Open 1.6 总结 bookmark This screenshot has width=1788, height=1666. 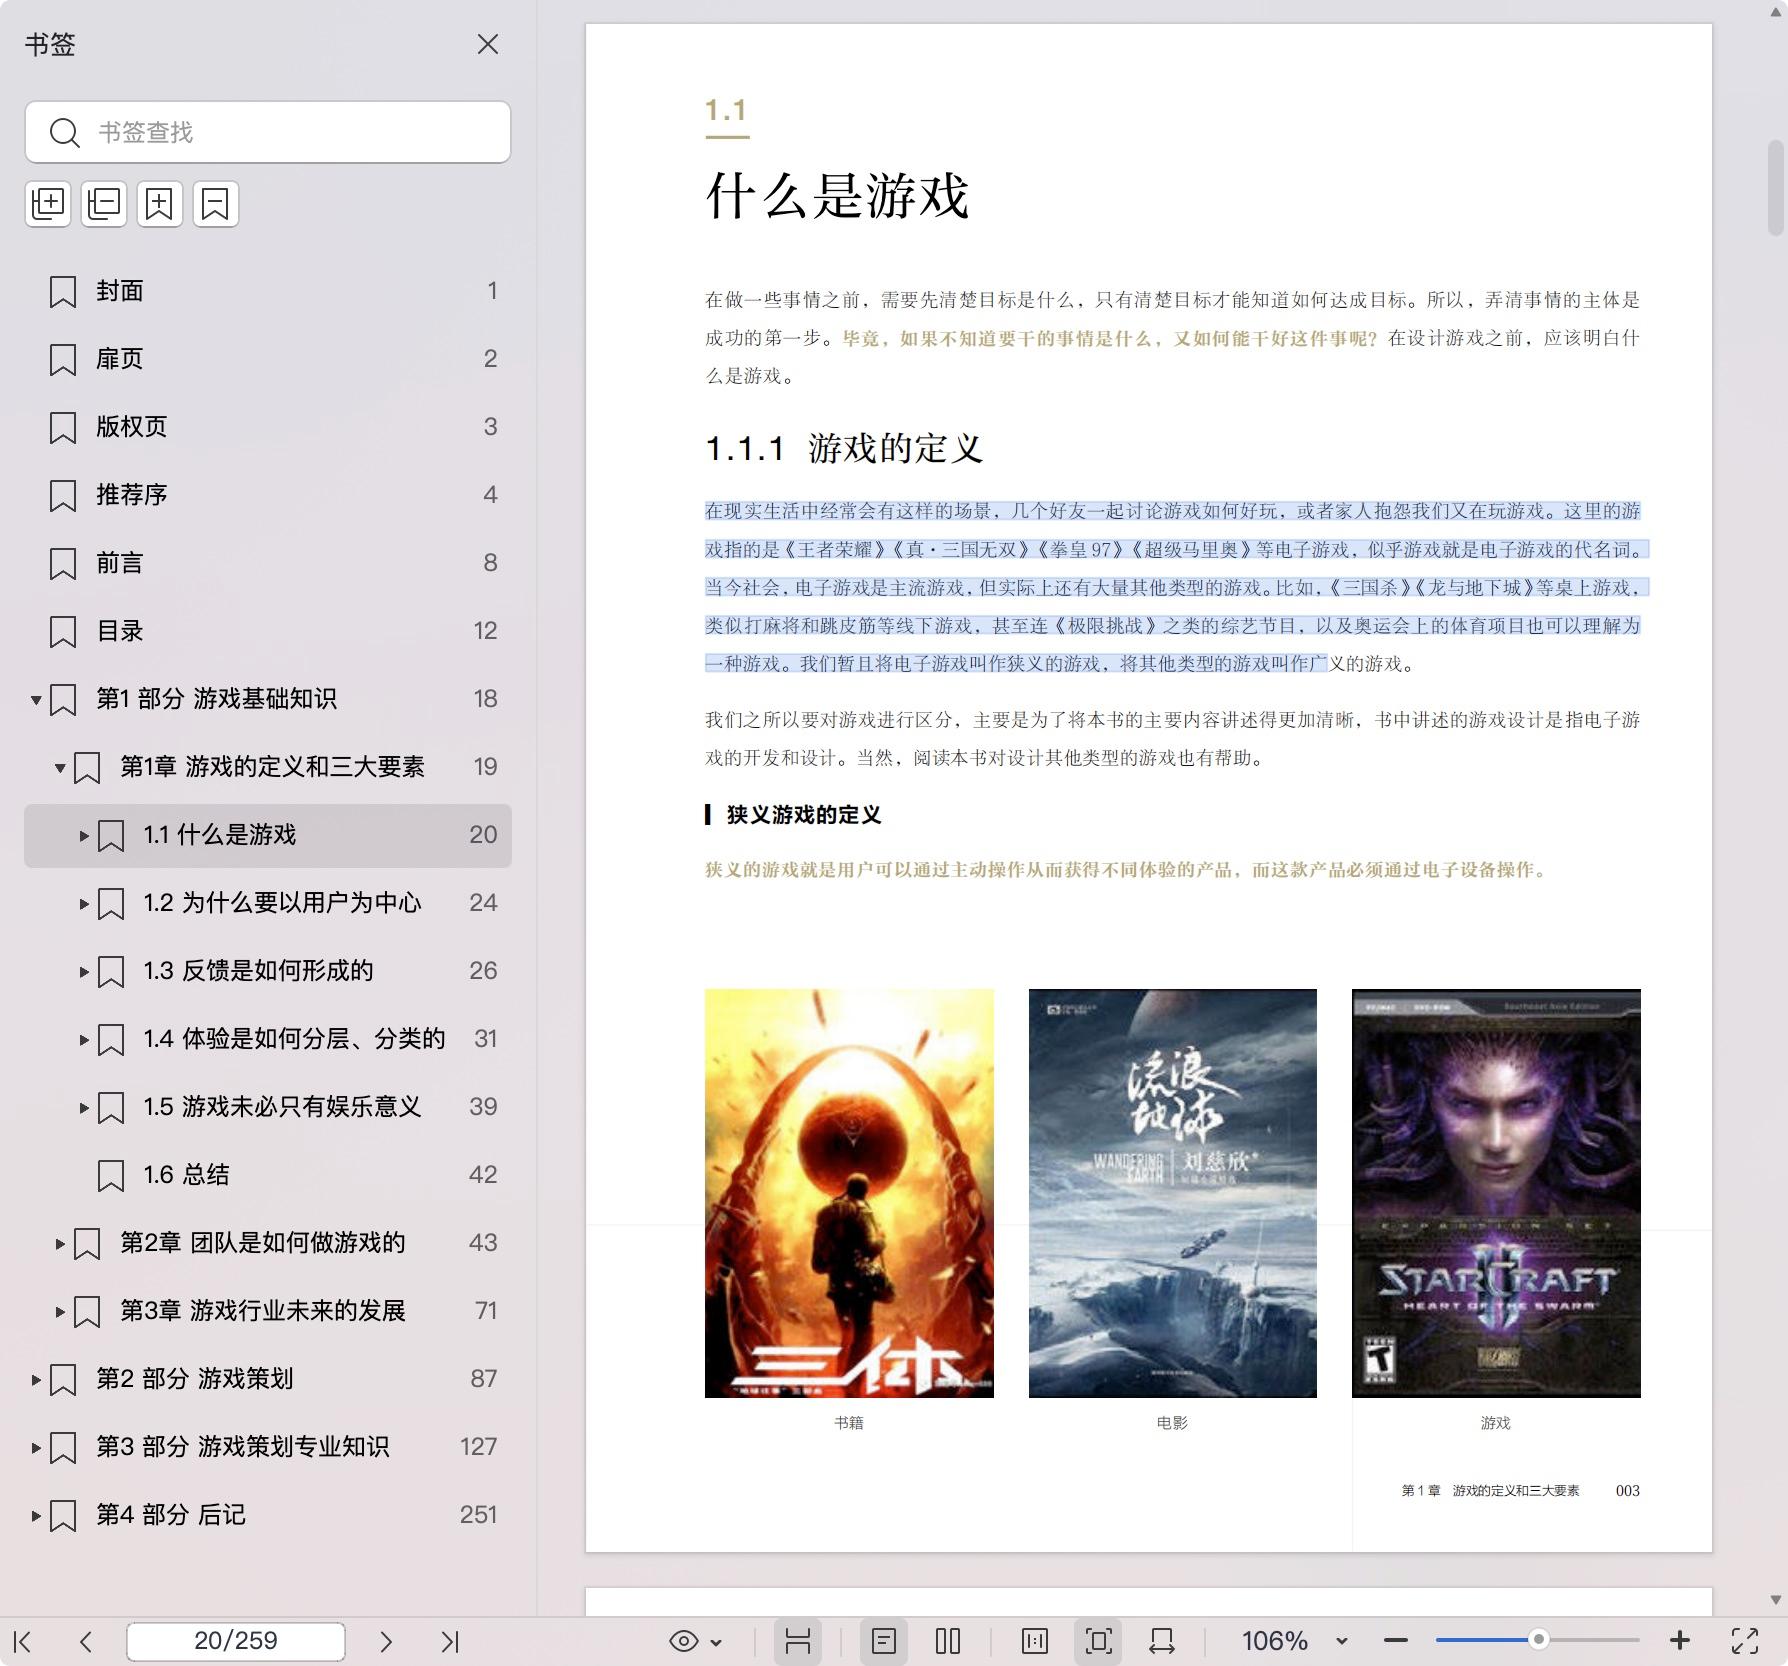point(268,1175)
